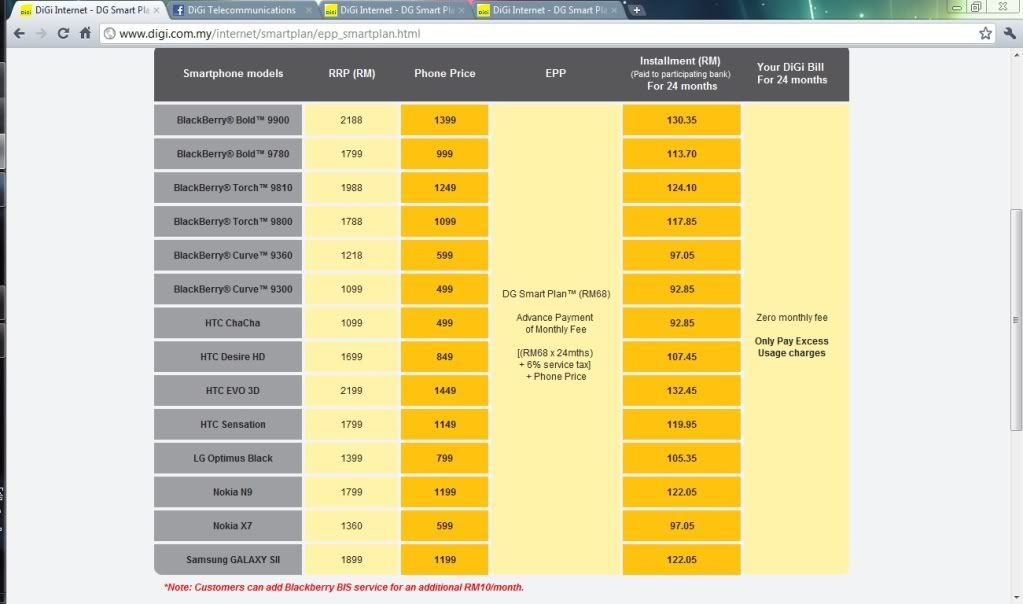Reload the page with the refresh icon
1023x604 pixels.
click(x=63, y=33)
